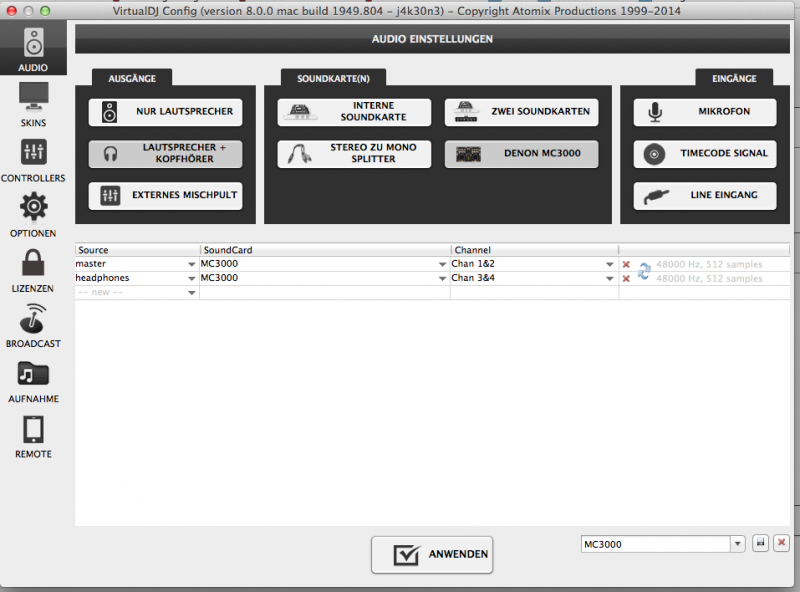Open the Chan 1&2 channel dropdown
Viewport: 800px width, 592px height.
click(610, 264)
